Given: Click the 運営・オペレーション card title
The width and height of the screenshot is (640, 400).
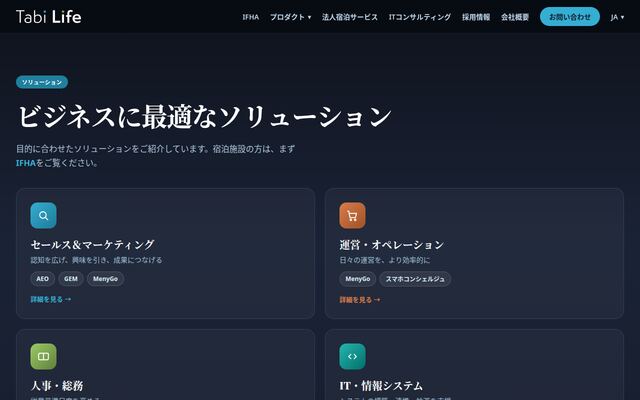Looking at the screenshot, I should (391, 244).
